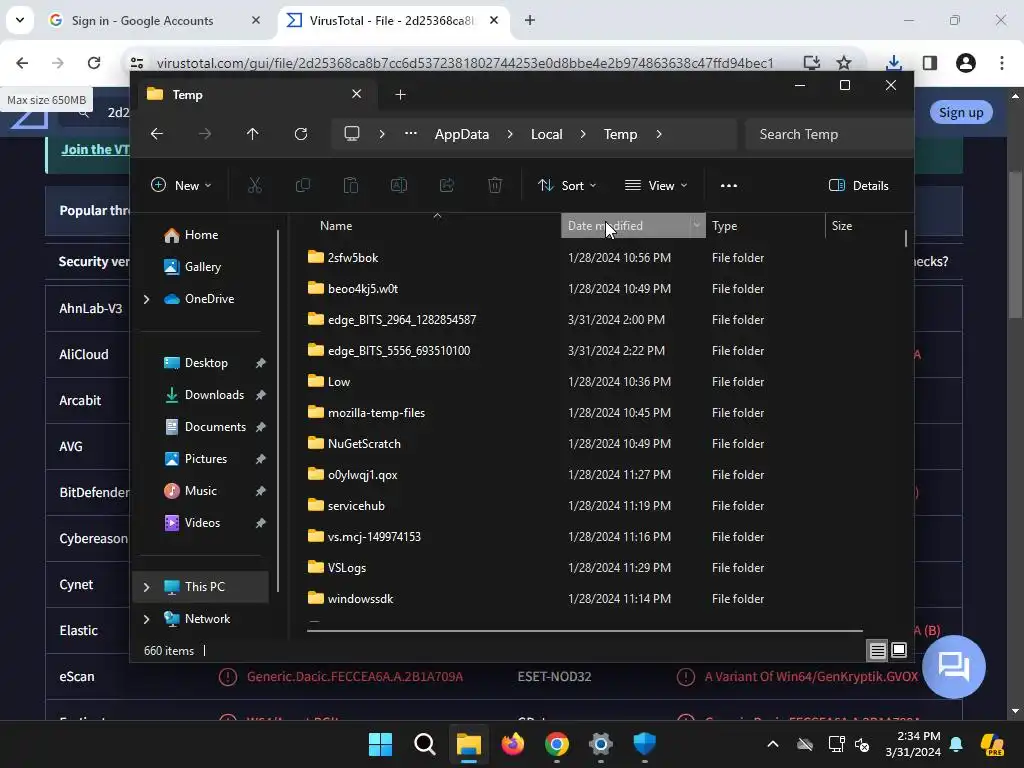This screenshot has height=768, width=1024.
Task: Click AppData in the breadcrumb
Action: coord(462,134)
